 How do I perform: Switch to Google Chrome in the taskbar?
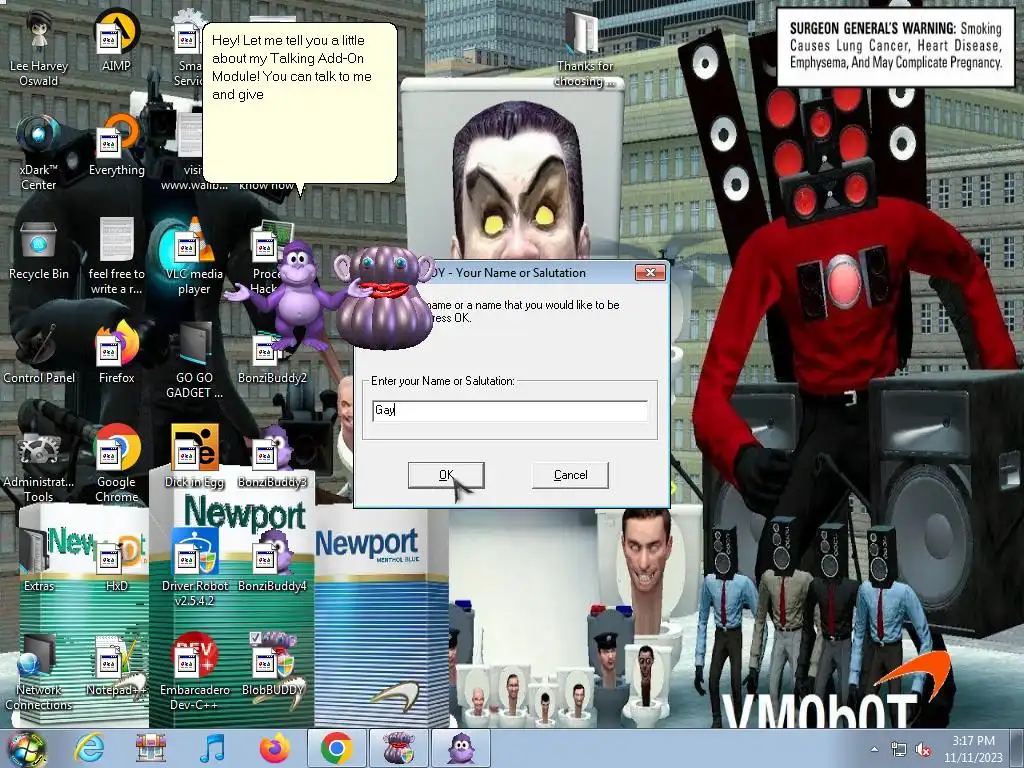(336, 748)
